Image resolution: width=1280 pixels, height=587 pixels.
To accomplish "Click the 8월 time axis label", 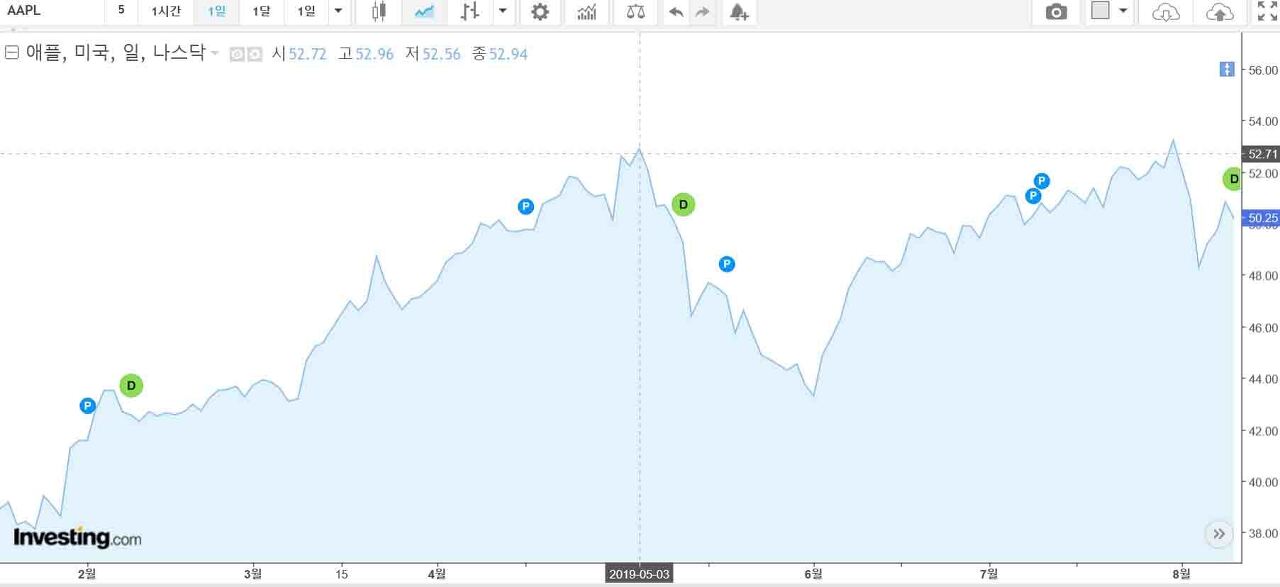I will [x=1182, y=574].
